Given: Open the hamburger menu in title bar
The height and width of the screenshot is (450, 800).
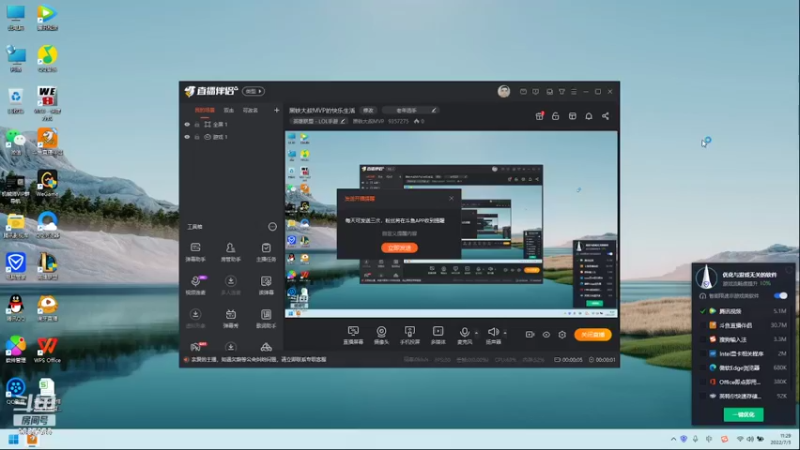Looking at the screenshot, I should point(573,92).
